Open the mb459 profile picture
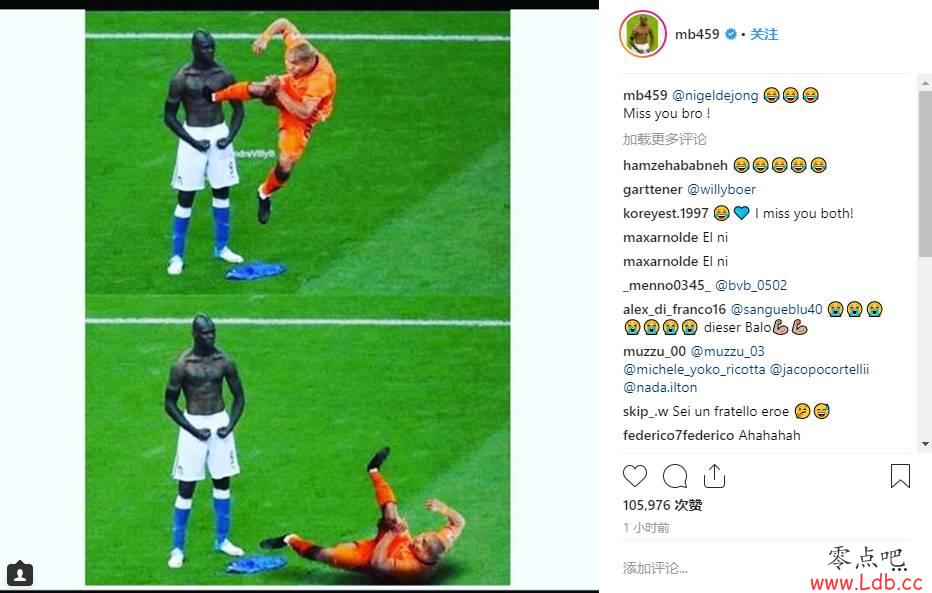Screen dimensions: 932x593 [x=643, y=34]
